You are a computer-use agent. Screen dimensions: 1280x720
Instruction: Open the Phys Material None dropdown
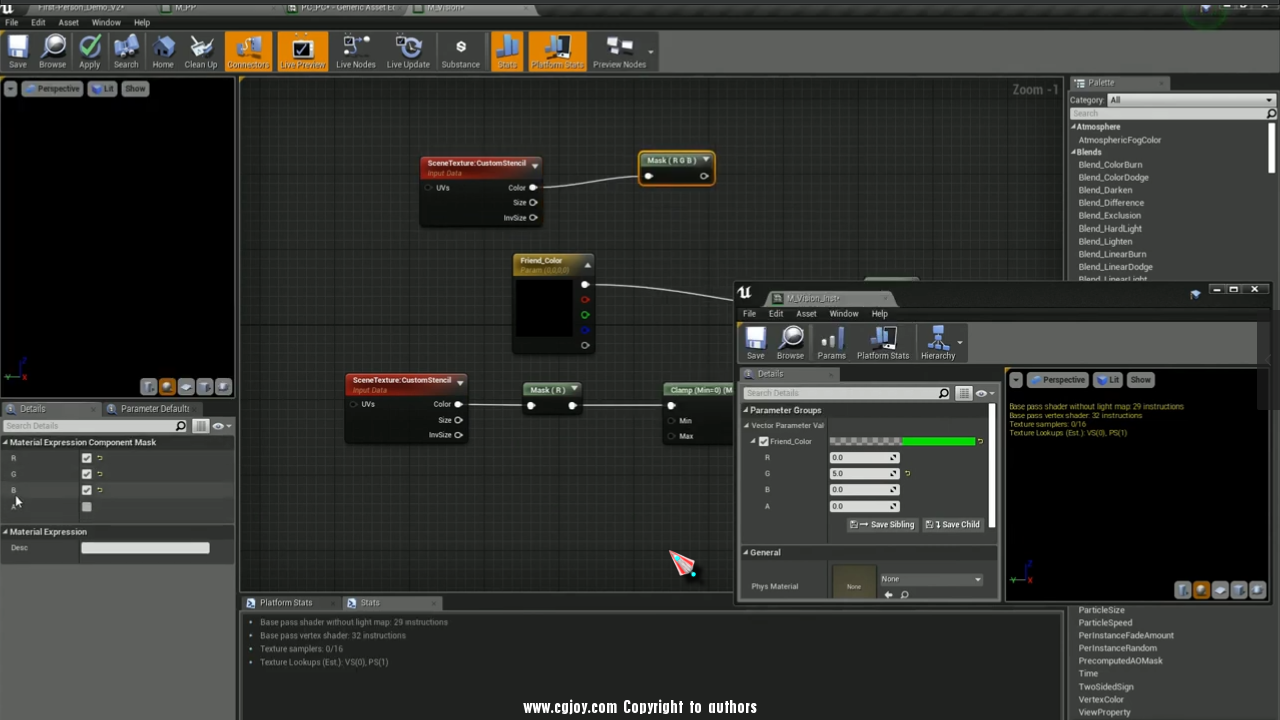[x=931, y=579]
